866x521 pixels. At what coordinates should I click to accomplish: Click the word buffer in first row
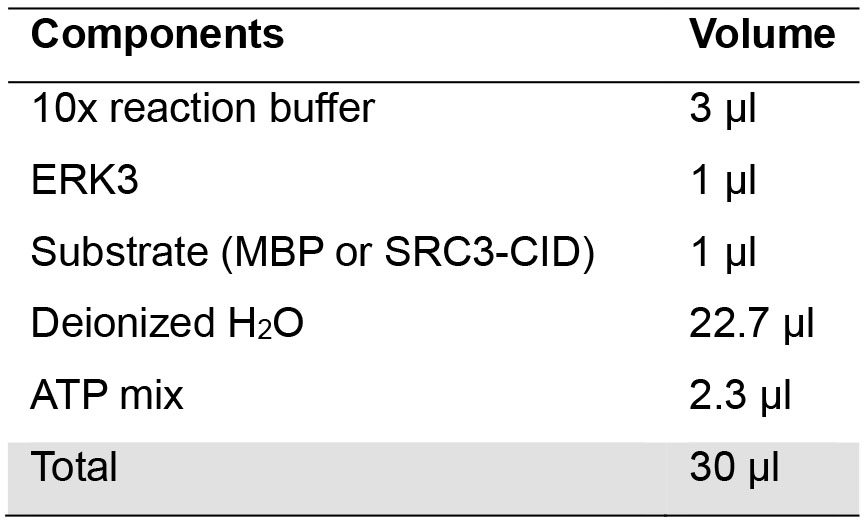coord(323,107)
